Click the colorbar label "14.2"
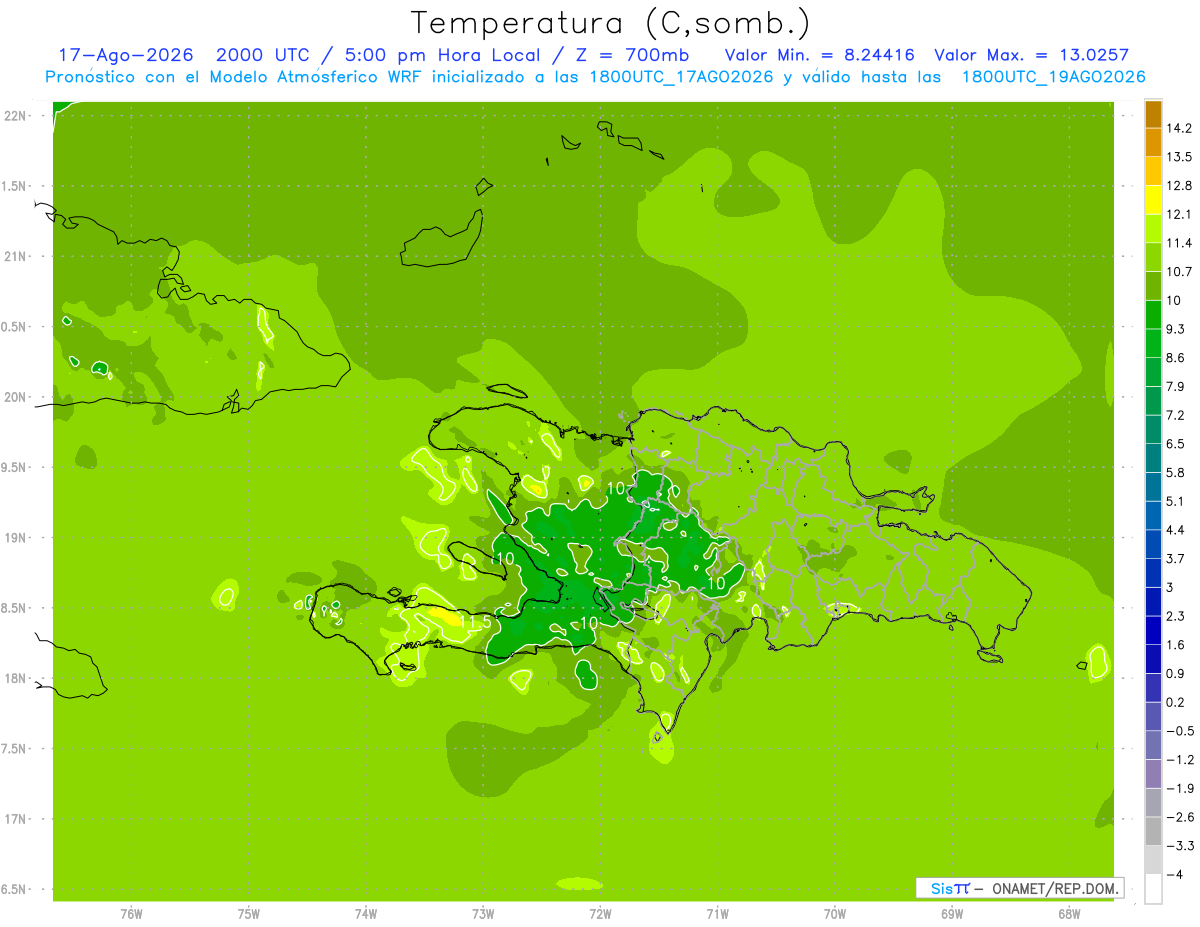Image resolution: width=1200 pixels, height=927 pixels. [1180, 128]
